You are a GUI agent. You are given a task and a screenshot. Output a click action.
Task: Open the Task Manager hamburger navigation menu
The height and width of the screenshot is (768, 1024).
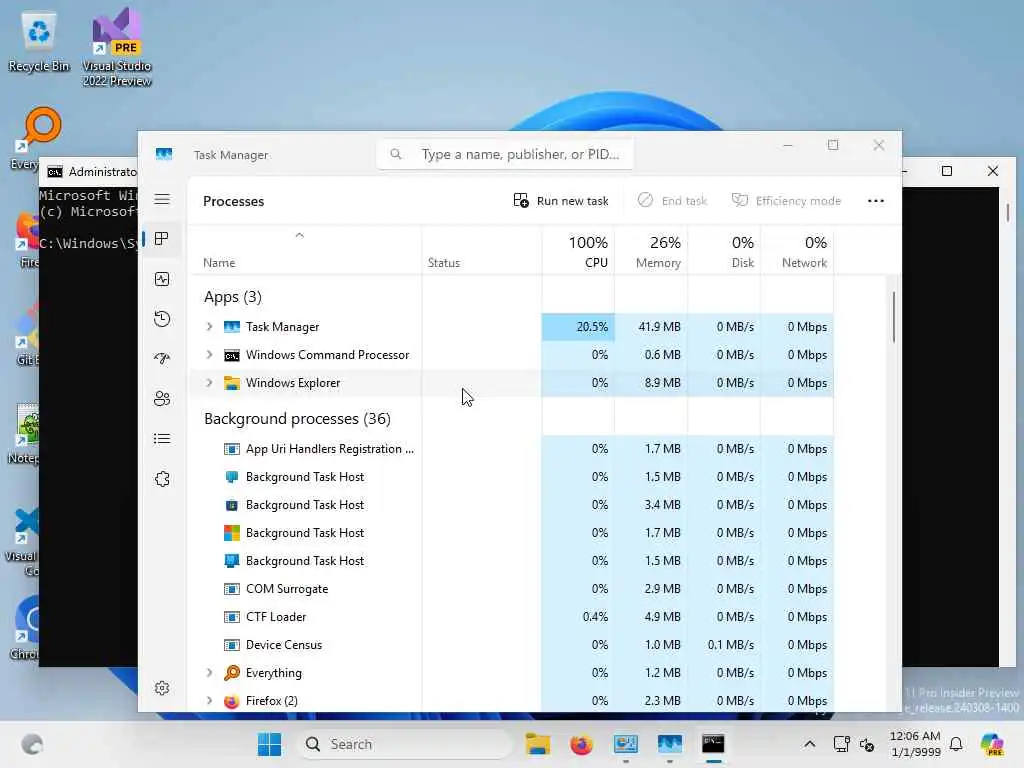click(x=162, y=199)
